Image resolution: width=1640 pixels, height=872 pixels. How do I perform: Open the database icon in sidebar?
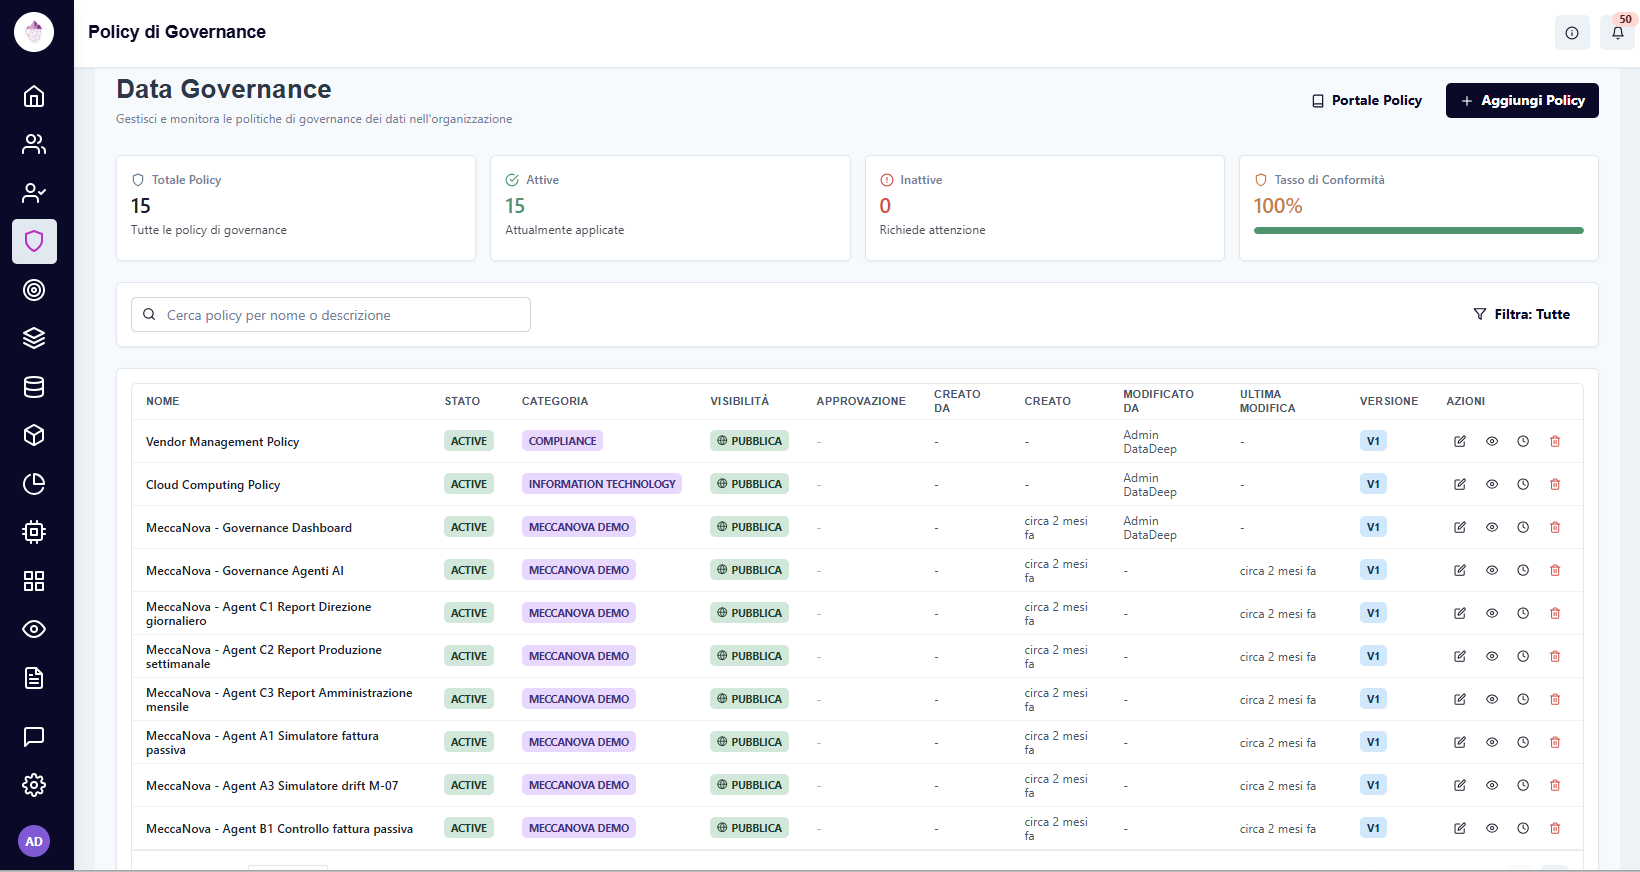point(34,387)
